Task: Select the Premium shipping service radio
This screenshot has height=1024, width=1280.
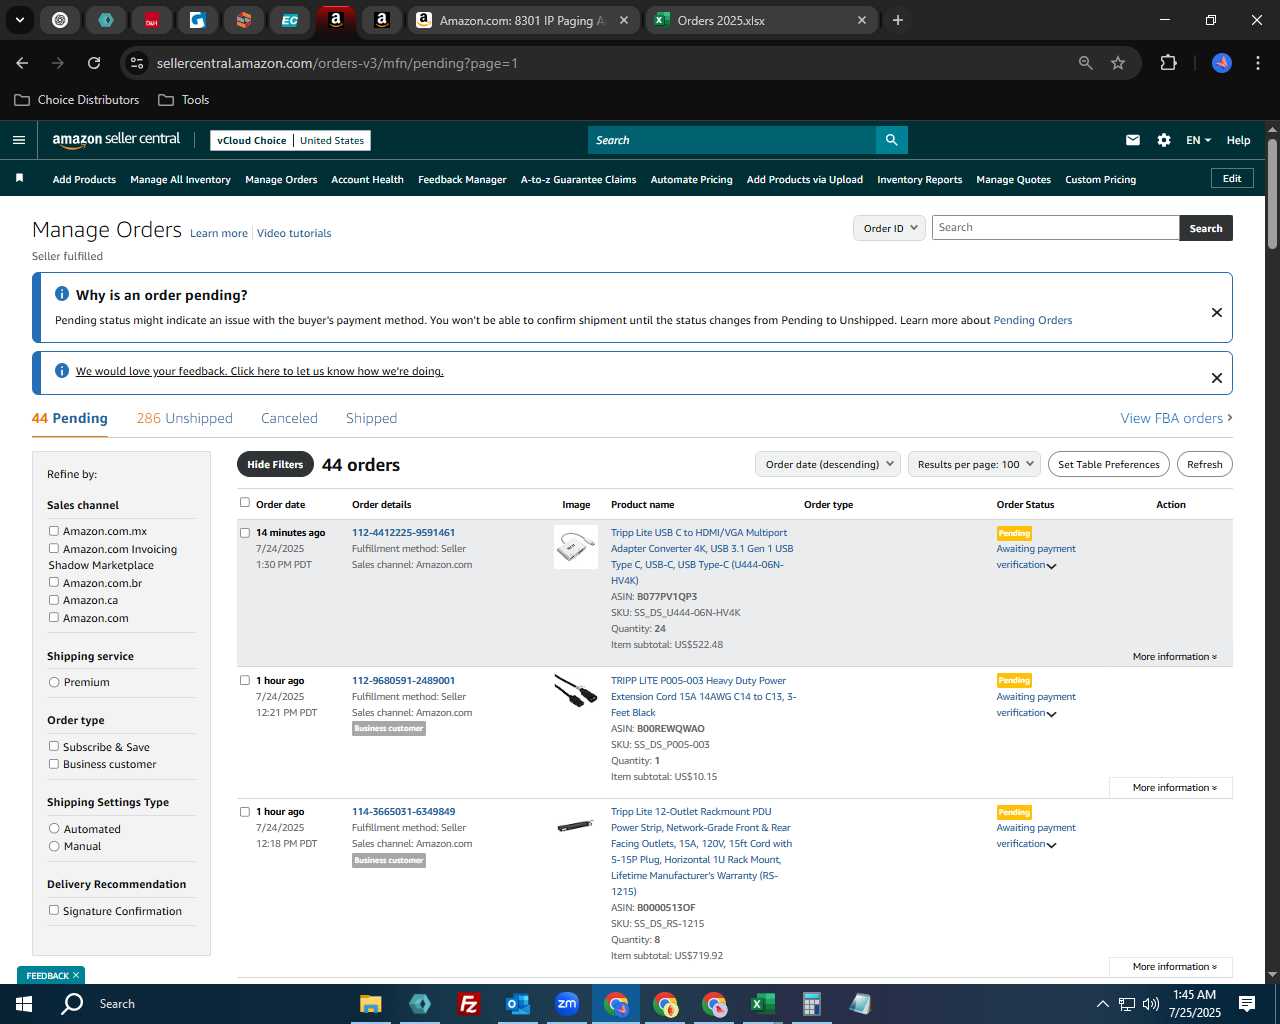Action: tap(54, 682)
